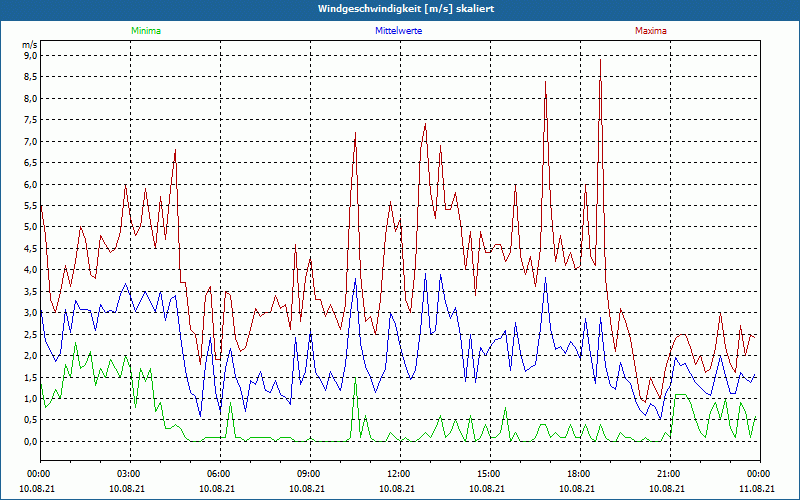Click the 03:00 time axis label
The height and width of the screenshot is (500, 800).
[129, 474]
